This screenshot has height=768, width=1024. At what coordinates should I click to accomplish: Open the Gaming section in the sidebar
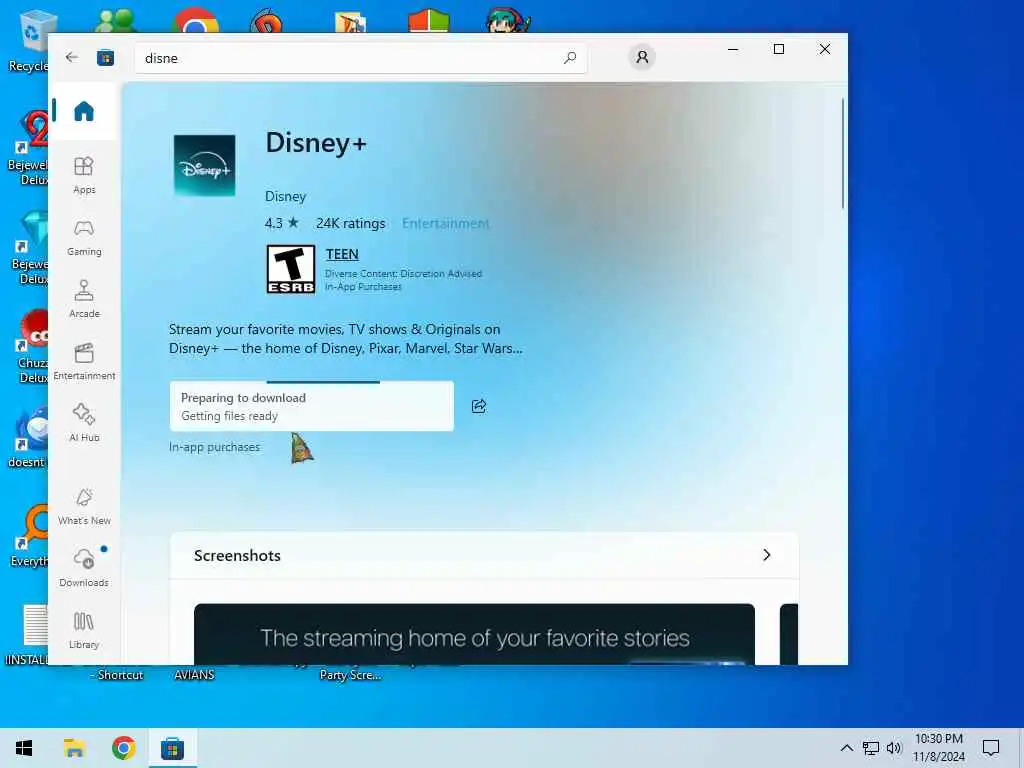84,238
